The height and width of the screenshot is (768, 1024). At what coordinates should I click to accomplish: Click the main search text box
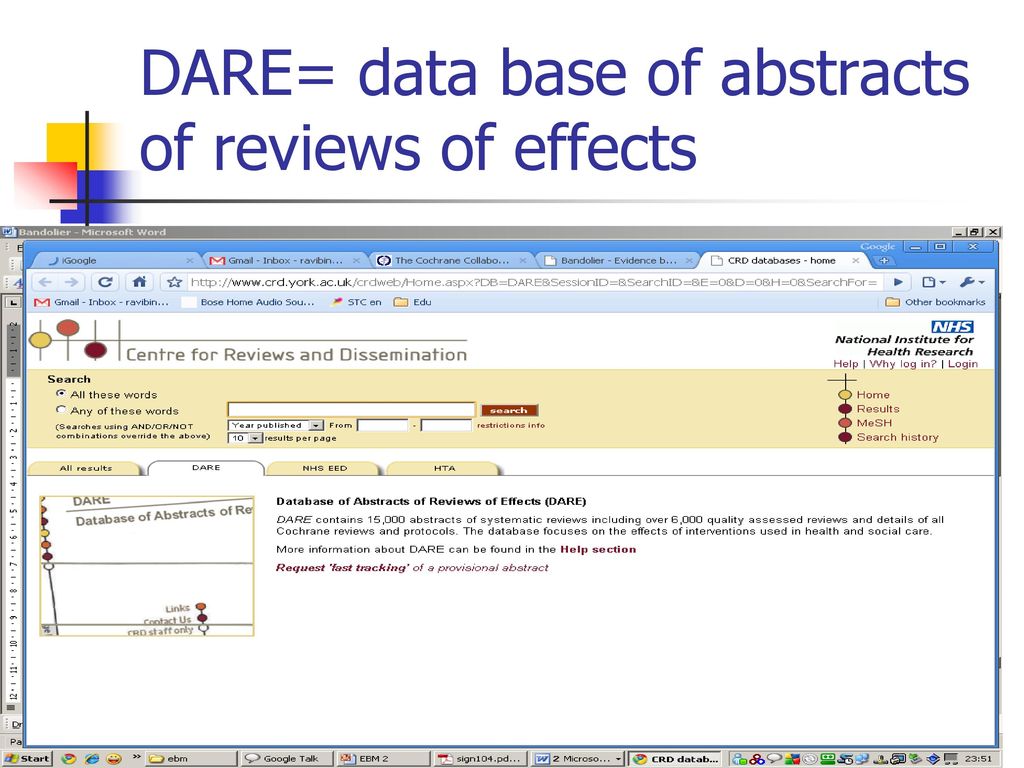click(x=351, y=409)
